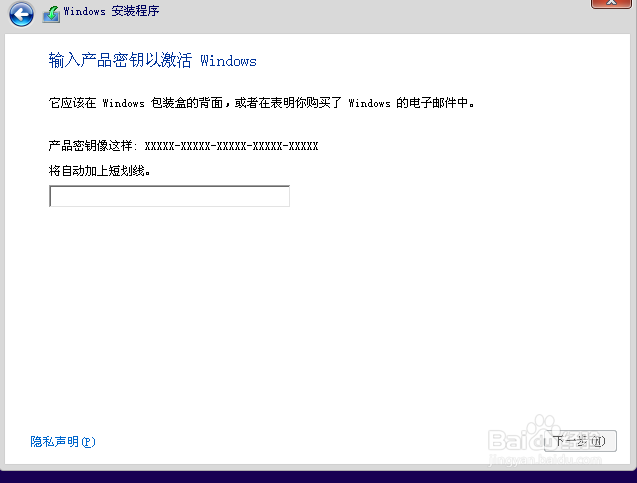Go back with the blue arrow button
Screen dimensions: 637x483
(x=21, y=14)
